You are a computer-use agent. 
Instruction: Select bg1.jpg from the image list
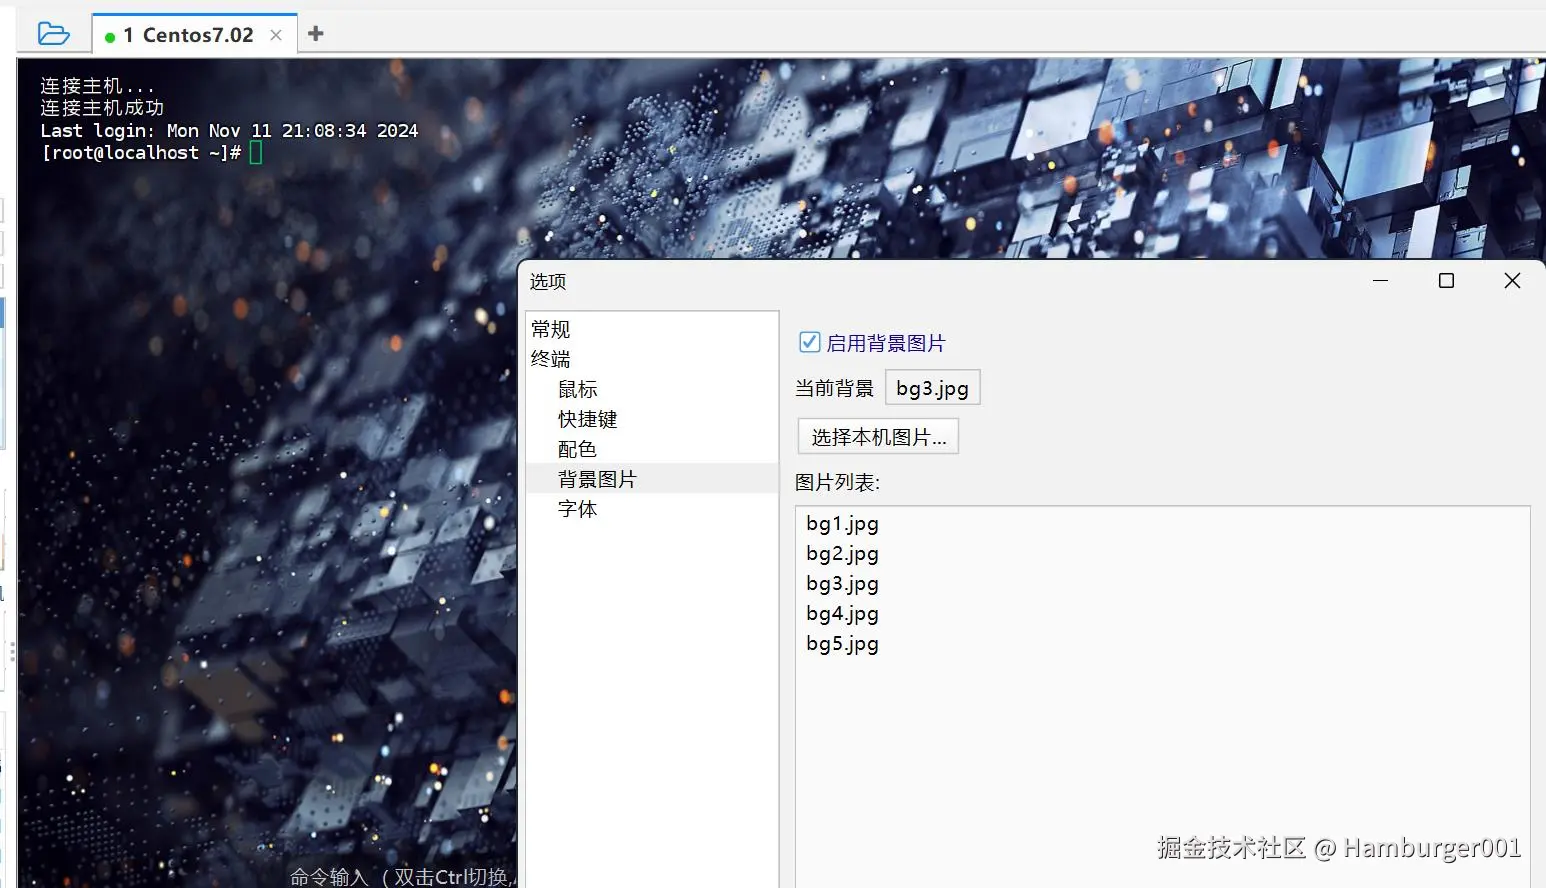[841, 523]
